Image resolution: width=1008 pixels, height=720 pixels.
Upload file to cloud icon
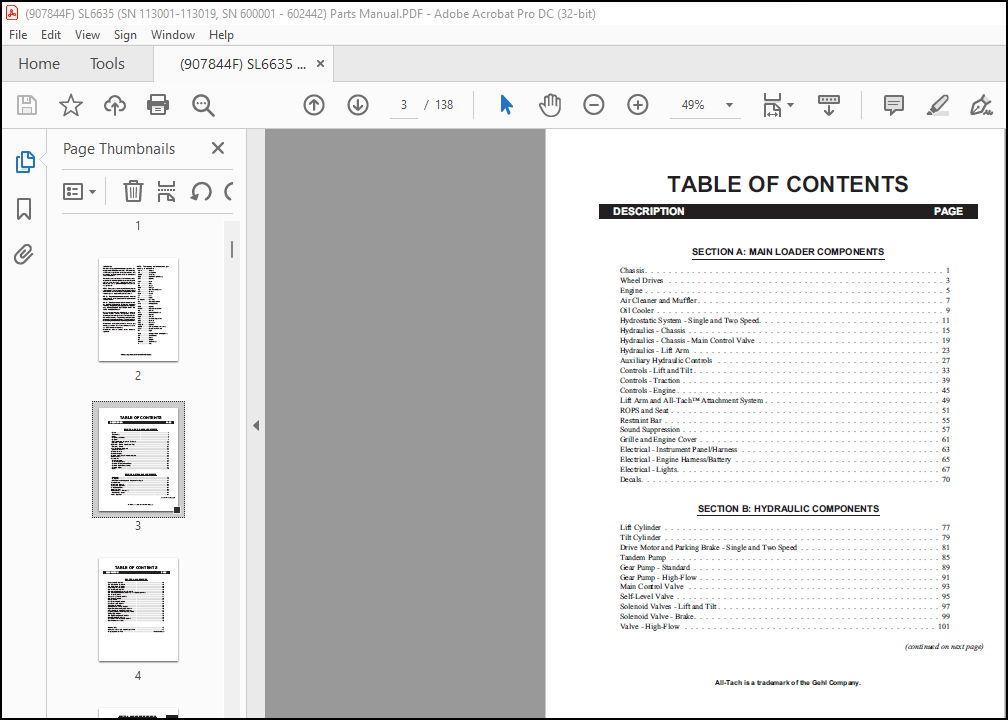114,105
